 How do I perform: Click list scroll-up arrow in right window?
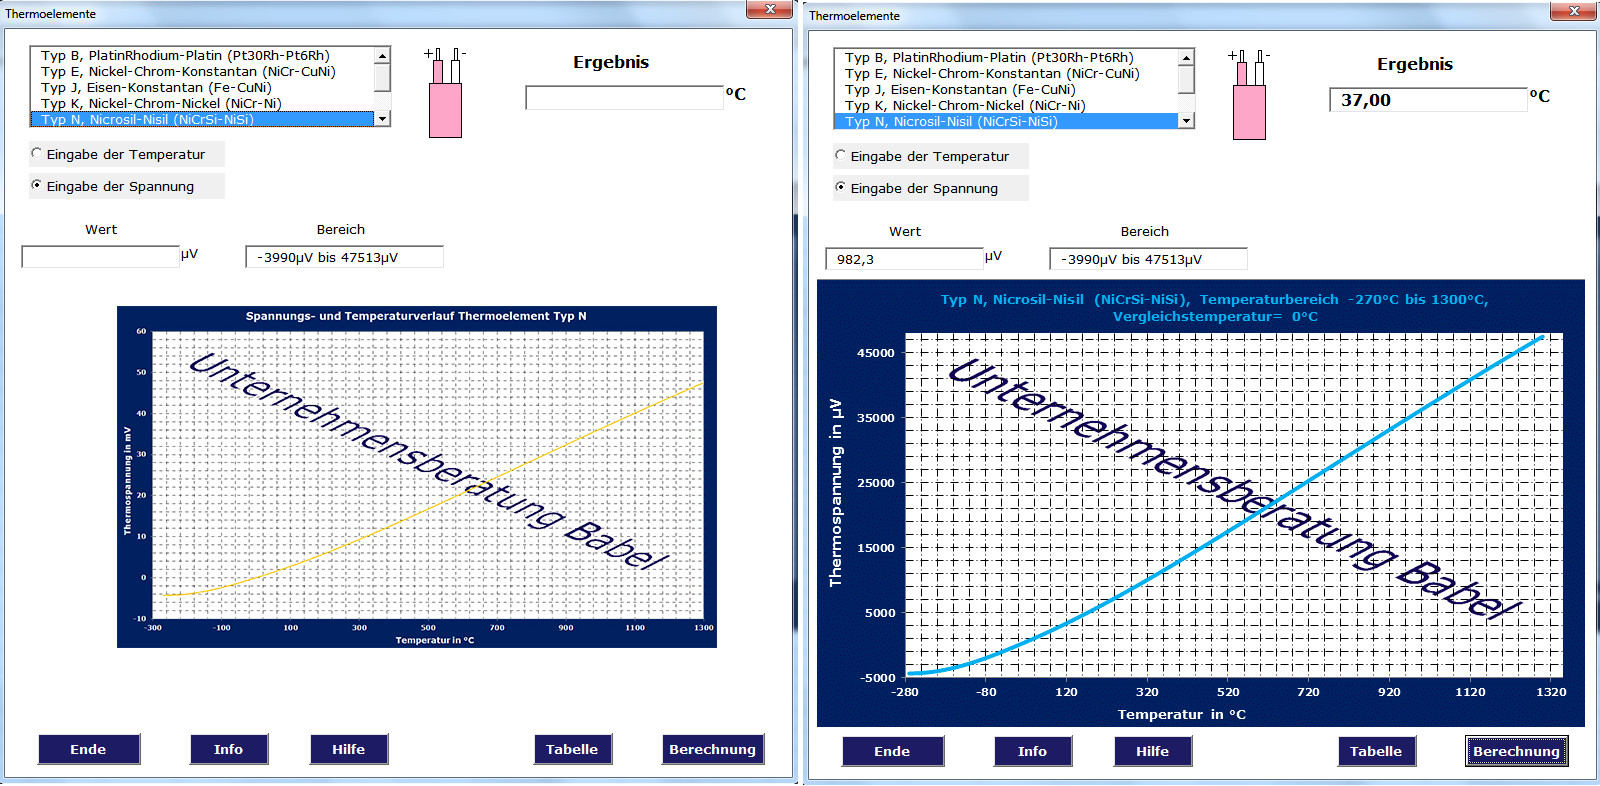(1186, 58)
